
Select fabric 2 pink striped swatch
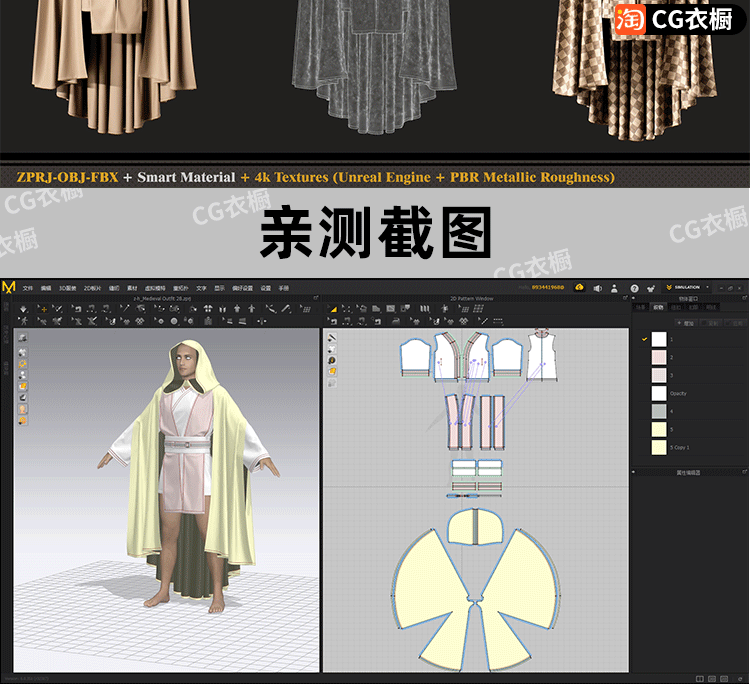pos(659,357)
